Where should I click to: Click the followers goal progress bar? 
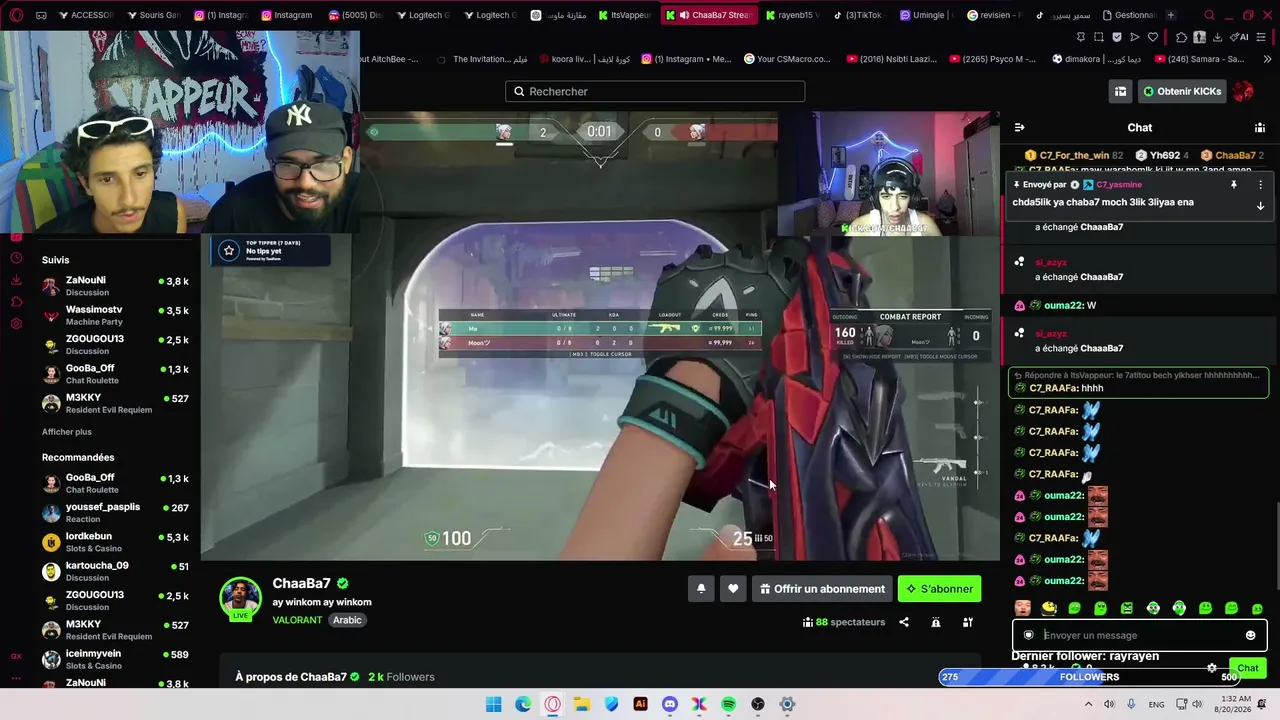click(x=1090, y=677)
